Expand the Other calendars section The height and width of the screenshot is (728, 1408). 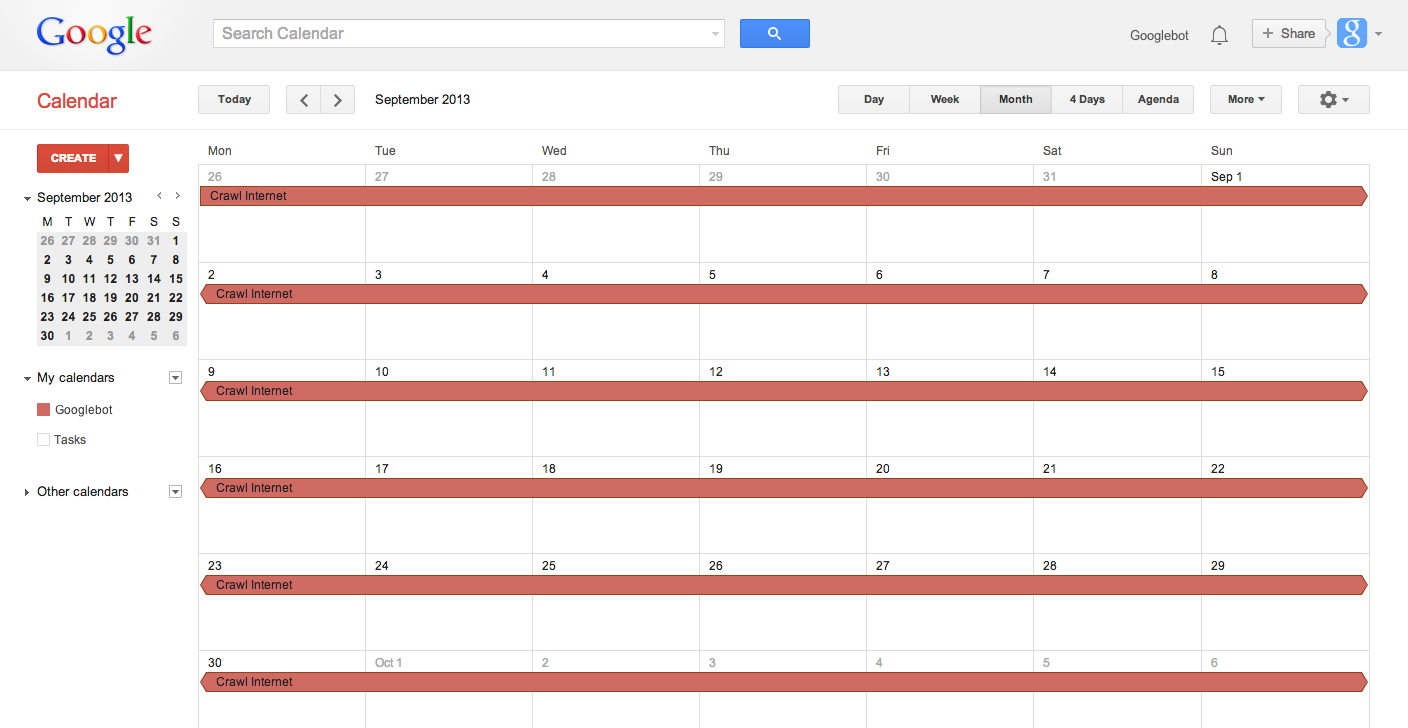pyautogui.click(x=27, y=492)
